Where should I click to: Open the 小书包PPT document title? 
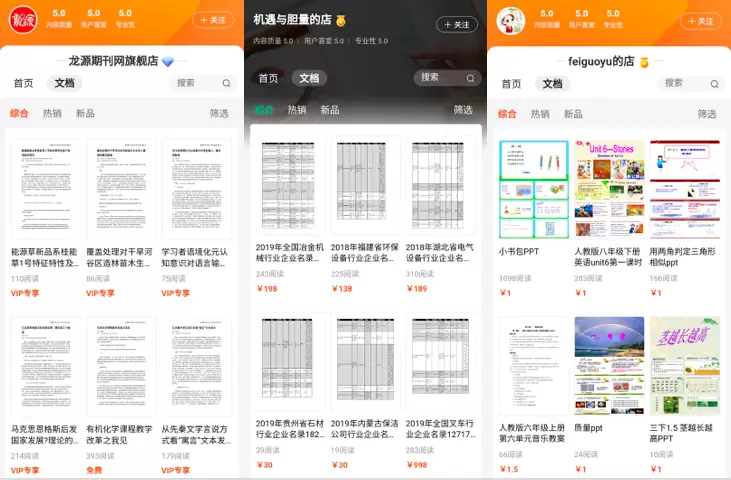pyautogui.click(x=518, y=252)
